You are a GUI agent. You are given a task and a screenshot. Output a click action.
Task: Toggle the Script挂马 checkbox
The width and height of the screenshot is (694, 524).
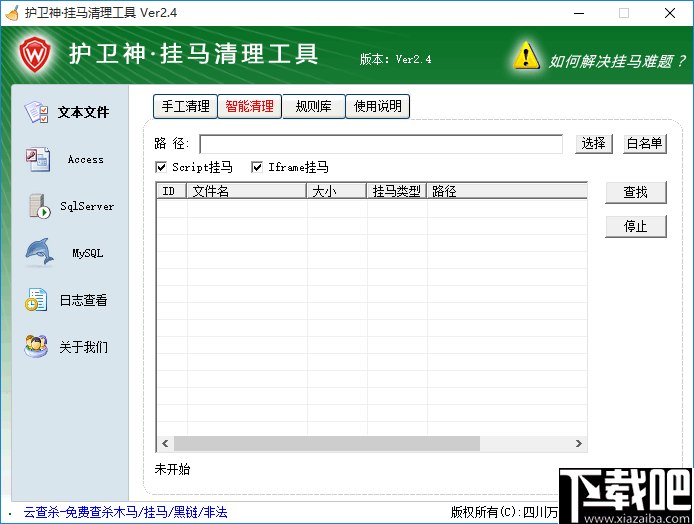(161, 167)
